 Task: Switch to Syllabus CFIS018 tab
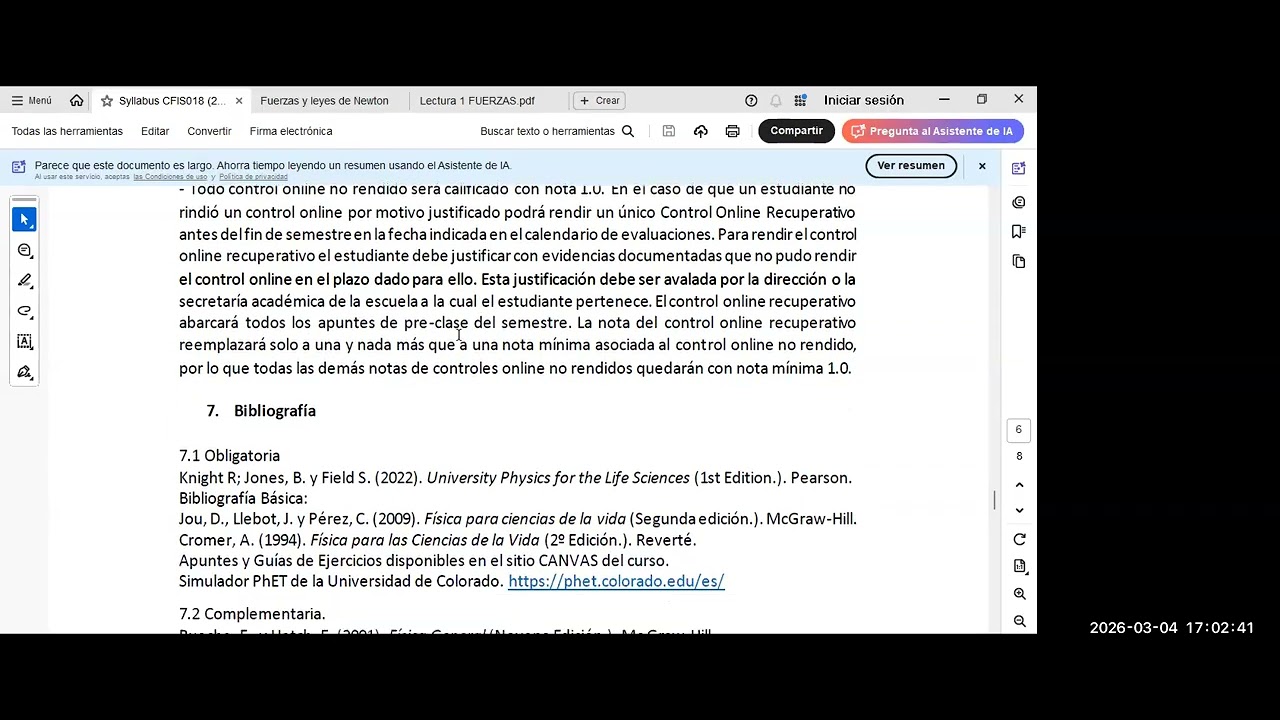tap(170, 101)
